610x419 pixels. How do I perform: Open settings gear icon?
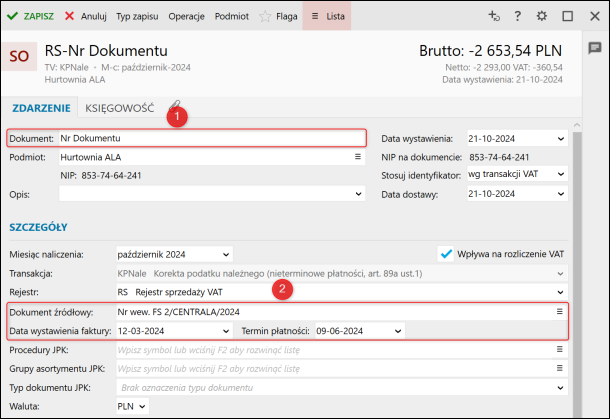[542, 16]
